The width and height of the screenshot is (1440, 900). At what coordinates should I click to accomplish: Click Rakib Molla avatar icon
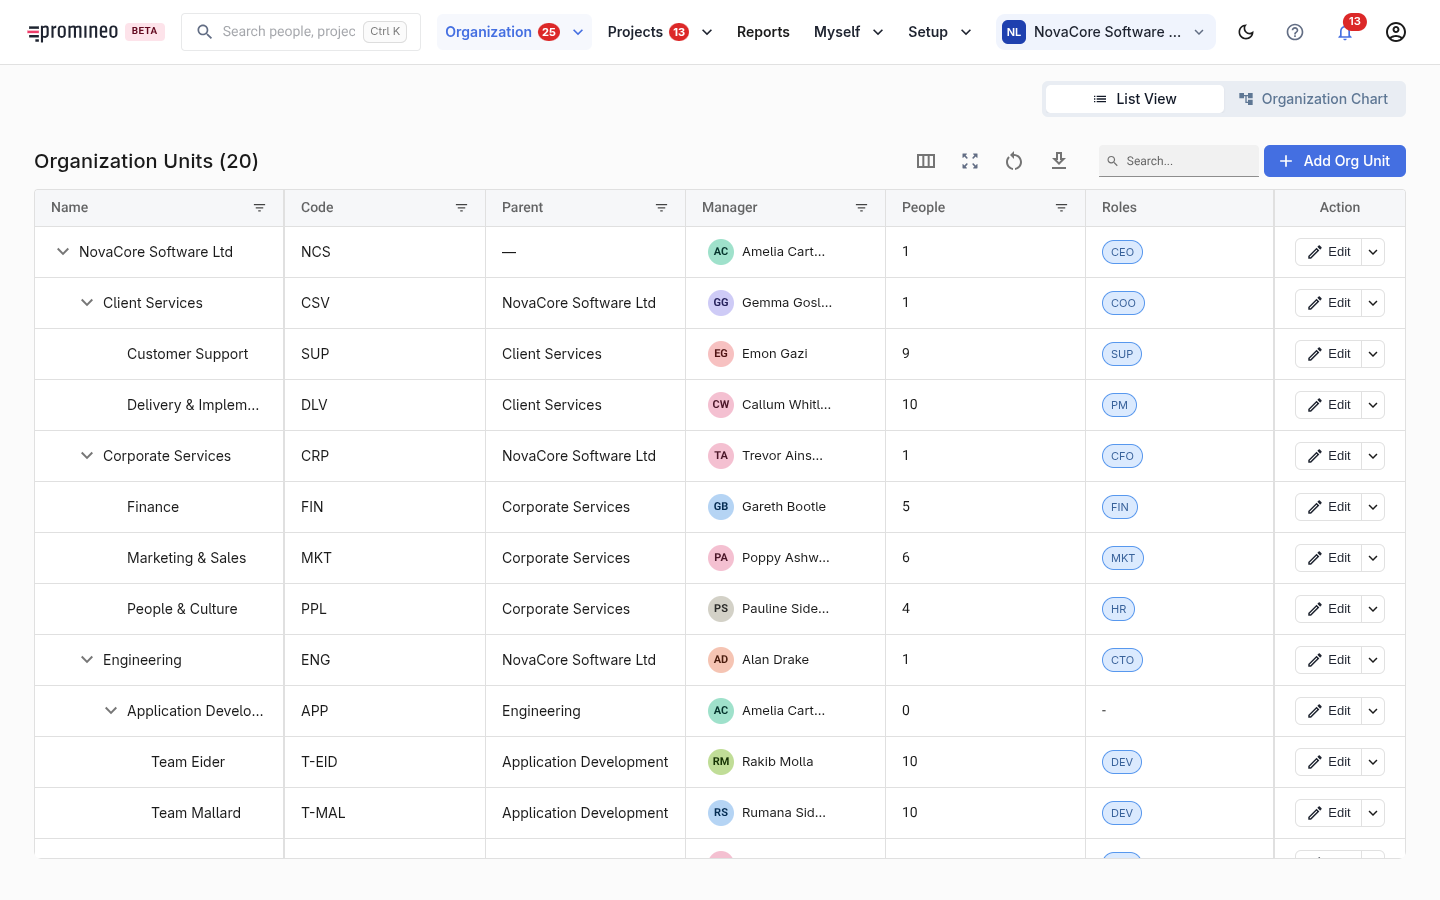721,762
